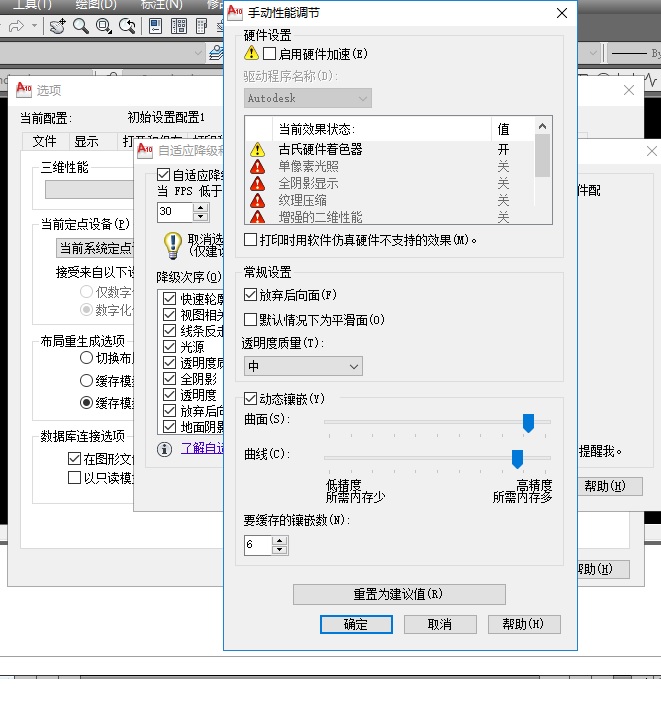Check 以只读模式 option in 选项 dialog
The width and height of the screenshot is (661, 725).
[74, 477]
